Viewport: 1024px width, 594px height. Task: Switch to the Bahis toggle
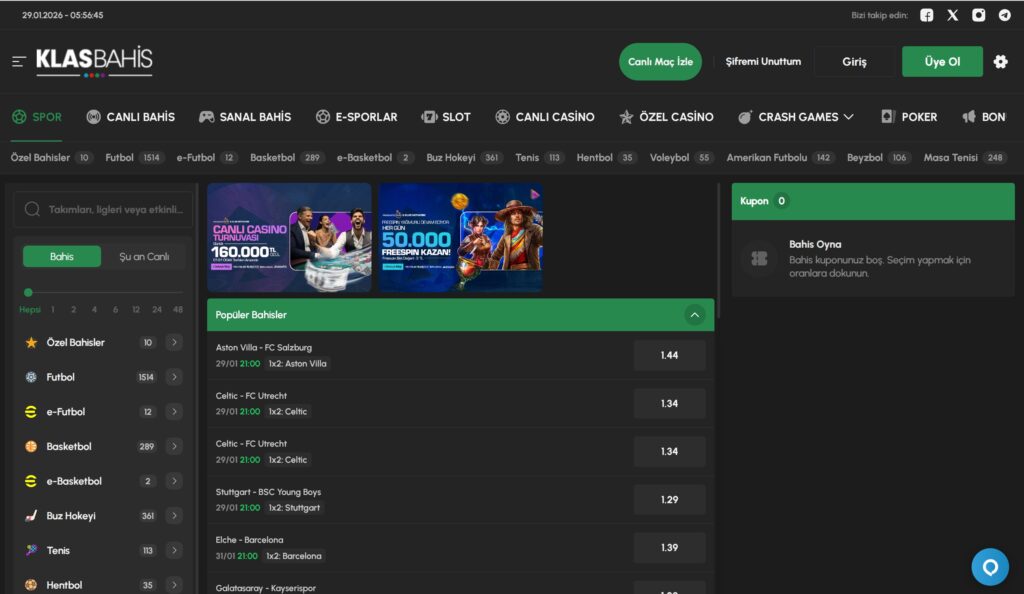click(x=62, y=257)
